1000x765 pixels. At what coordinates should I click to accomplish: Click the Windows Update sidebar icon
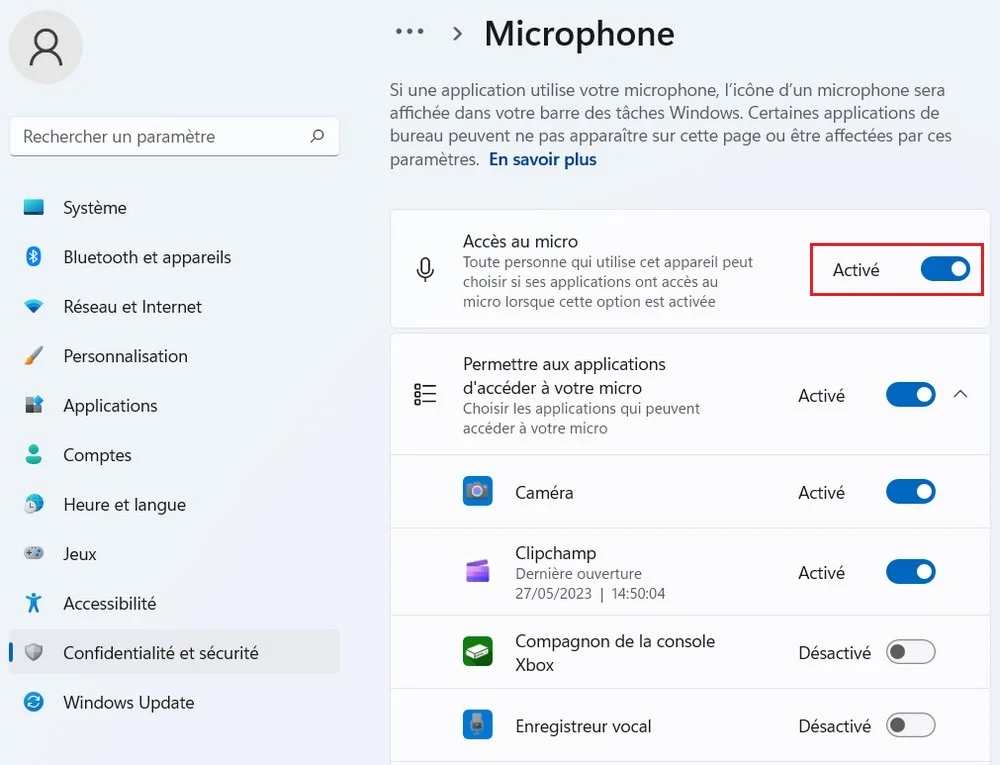34,702
